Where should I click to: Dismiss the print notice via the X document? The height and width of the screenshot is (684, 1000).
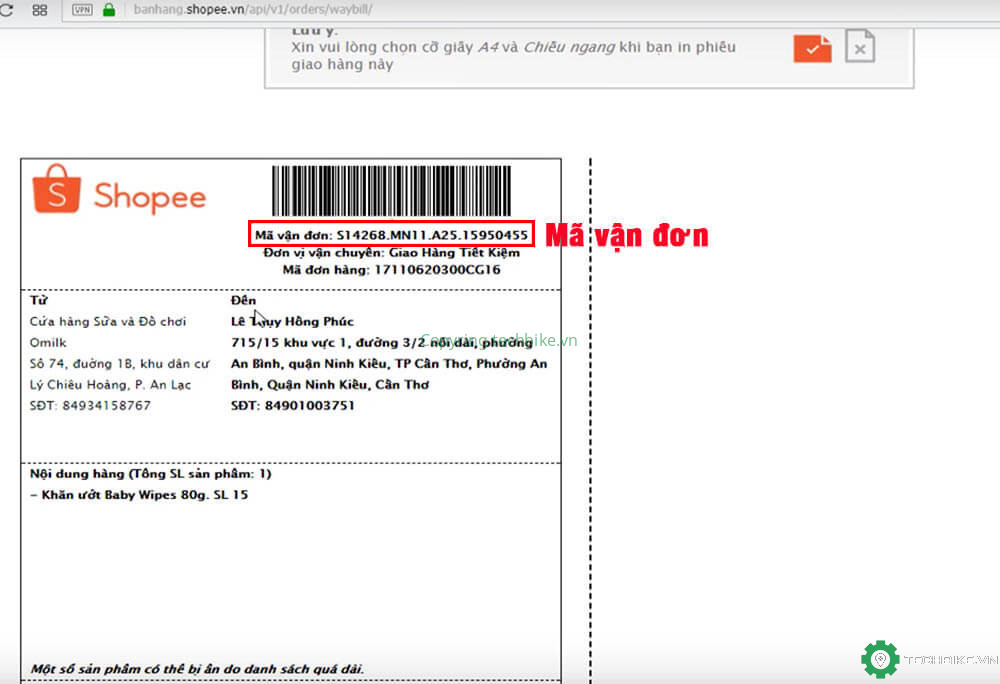pyautogui.click(x=860, y=47)
